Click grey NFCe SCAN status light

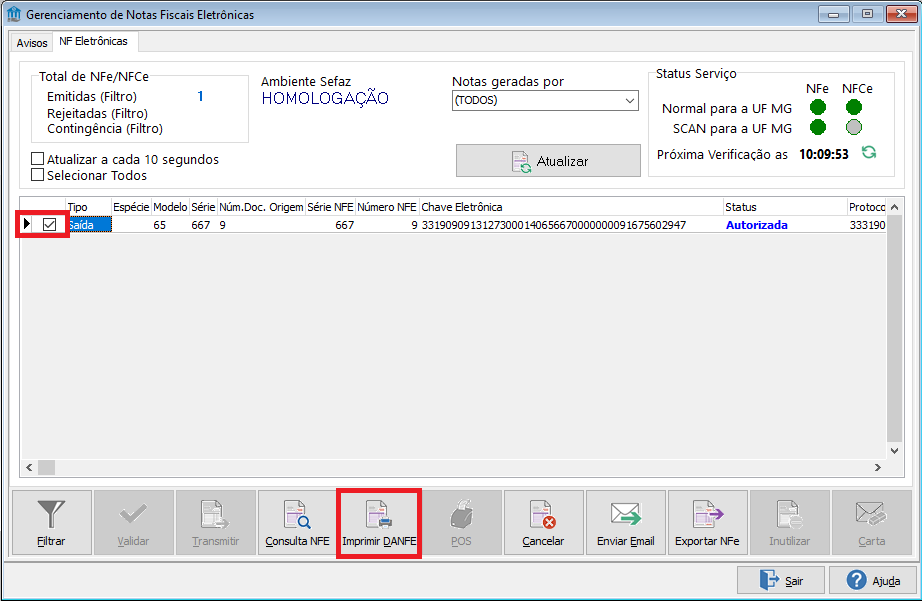854,127
